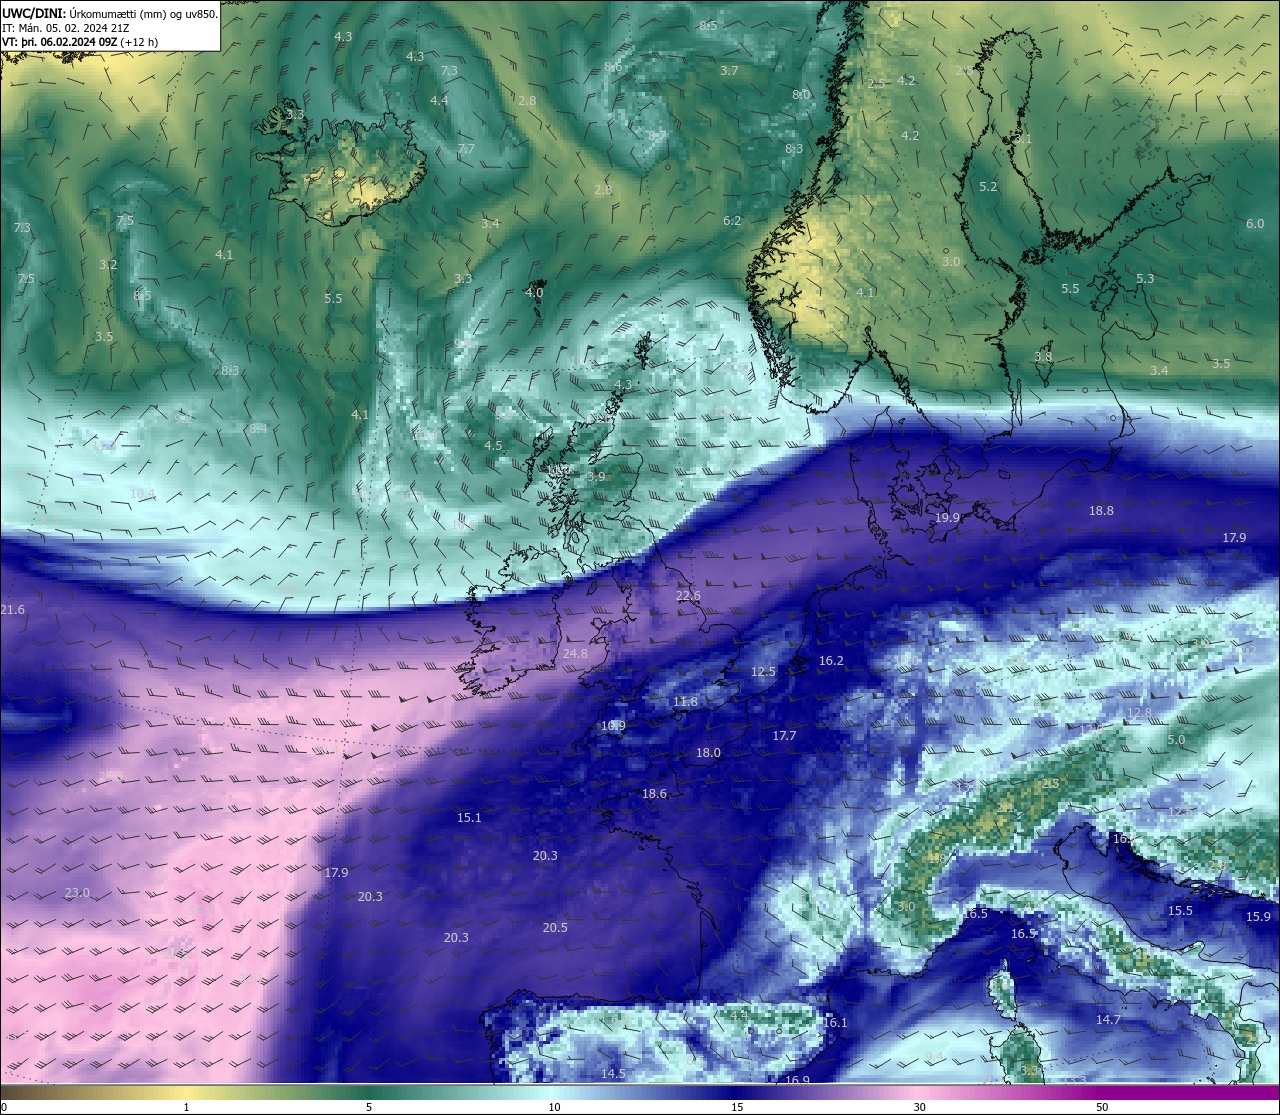
Task: Click the 15.5 value over the Adriatic
Action: [x=1180, y=911]
